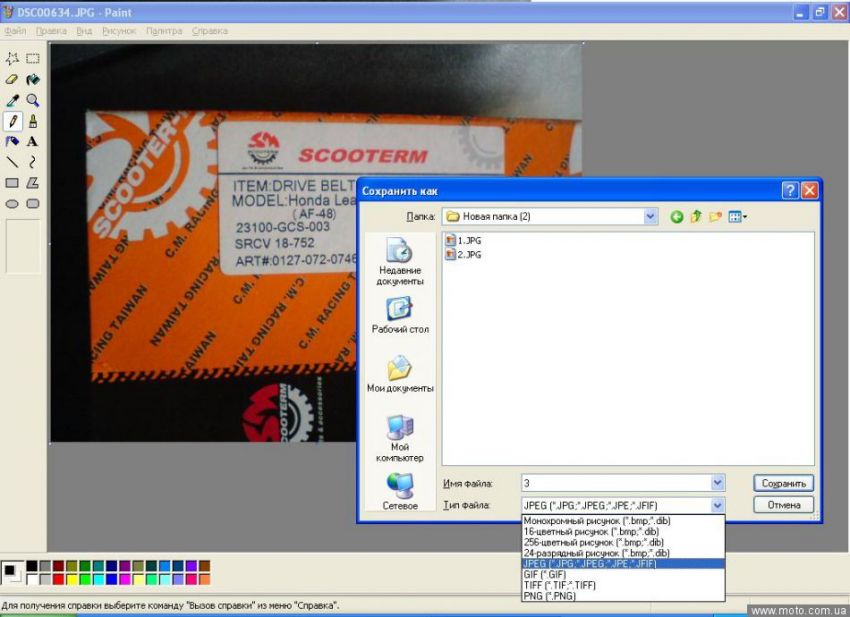Open the Вид menu

tap(84, 31)
